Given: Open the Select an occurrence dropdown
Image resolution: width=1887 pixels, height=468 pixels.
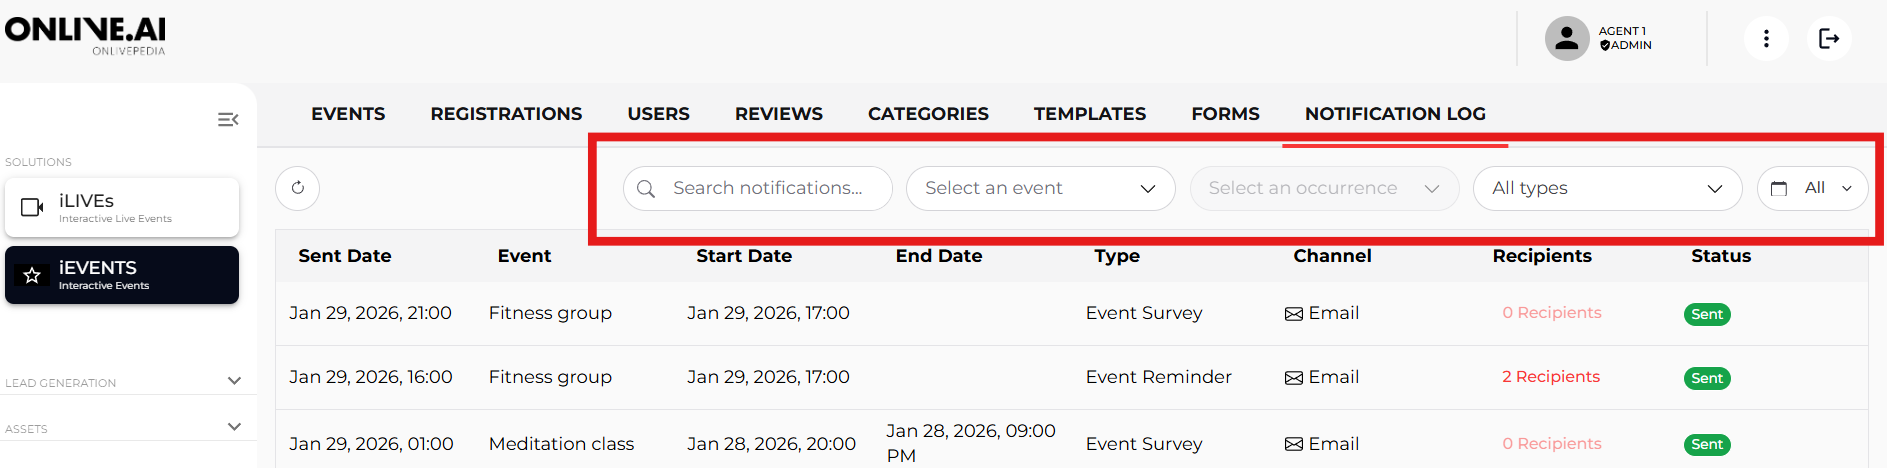Looking at the screenshot, I should click(1324, 188).
